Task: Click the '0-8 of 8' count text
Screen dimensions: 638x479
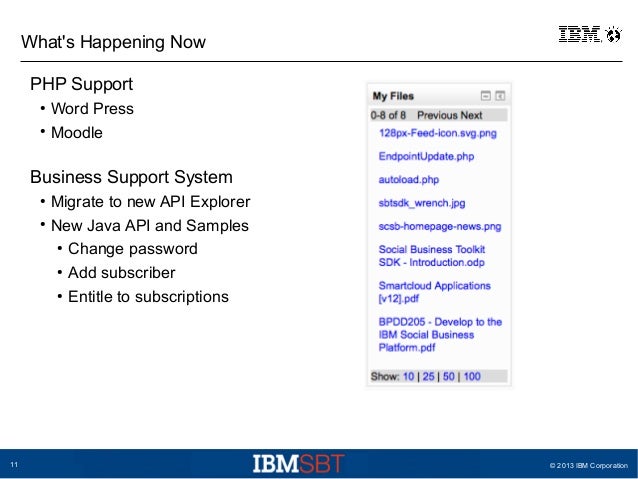Action: coord(388,115)
